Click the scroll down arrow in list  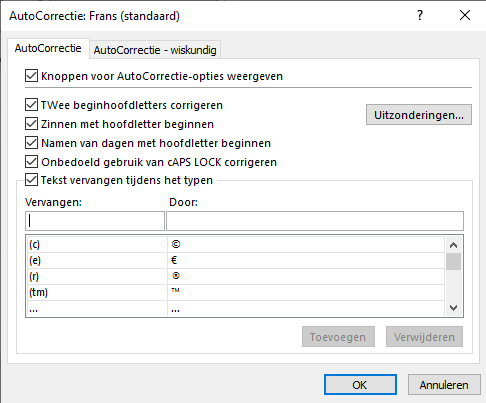453,308
